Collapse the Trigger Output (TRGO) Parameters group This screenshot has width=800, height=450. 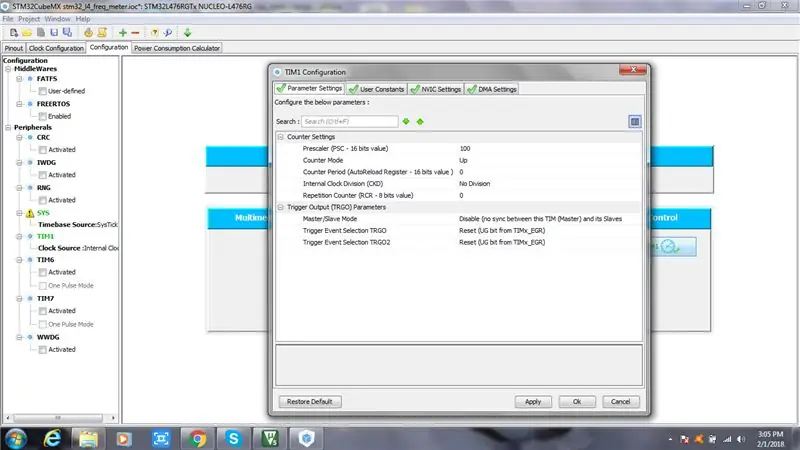click(x=281, y=207)
